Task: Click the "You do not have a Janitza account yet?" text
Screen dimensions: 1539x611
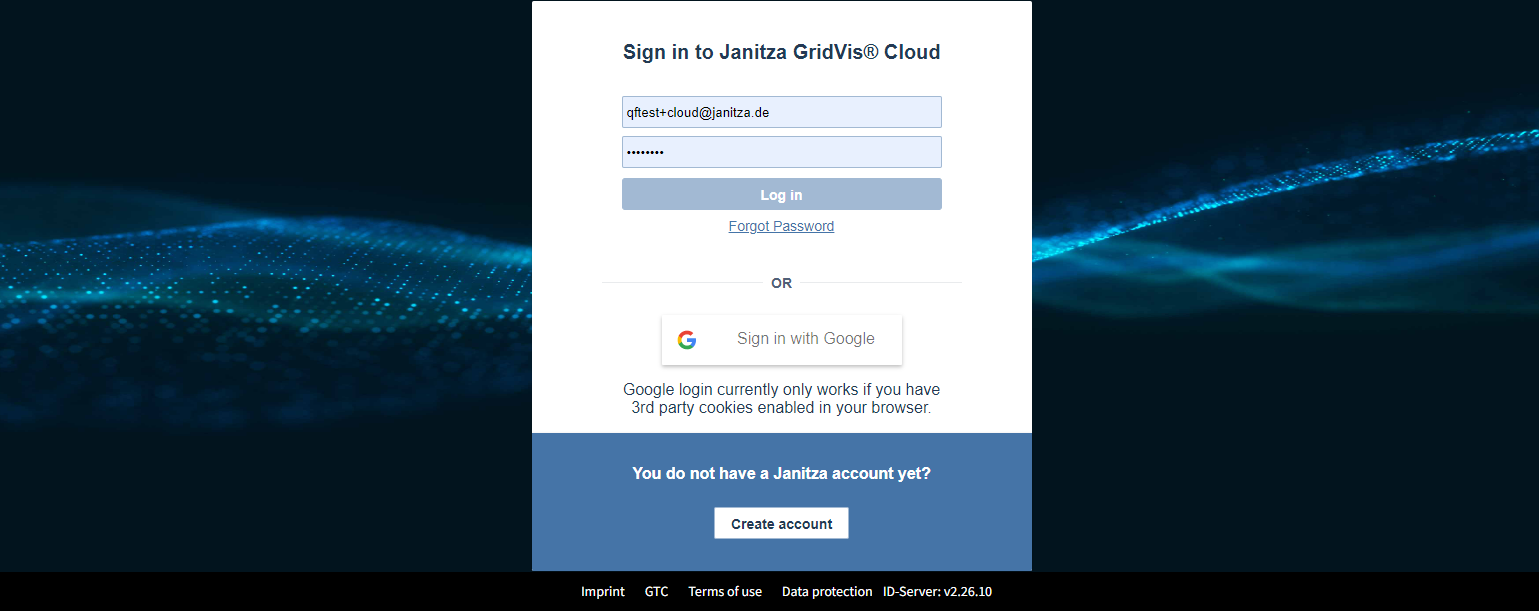Action: pyautogui.click(x=781, y=473)
